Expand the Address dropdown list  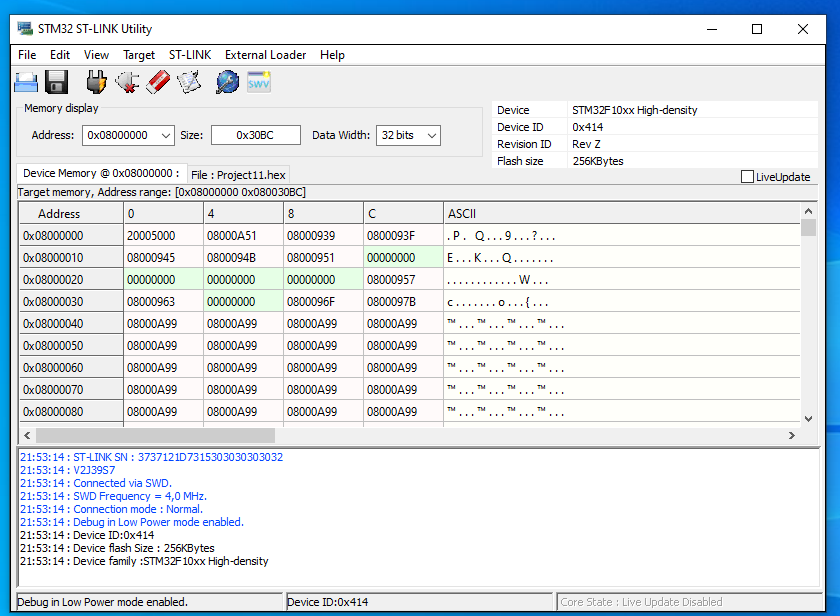[165, 135]
